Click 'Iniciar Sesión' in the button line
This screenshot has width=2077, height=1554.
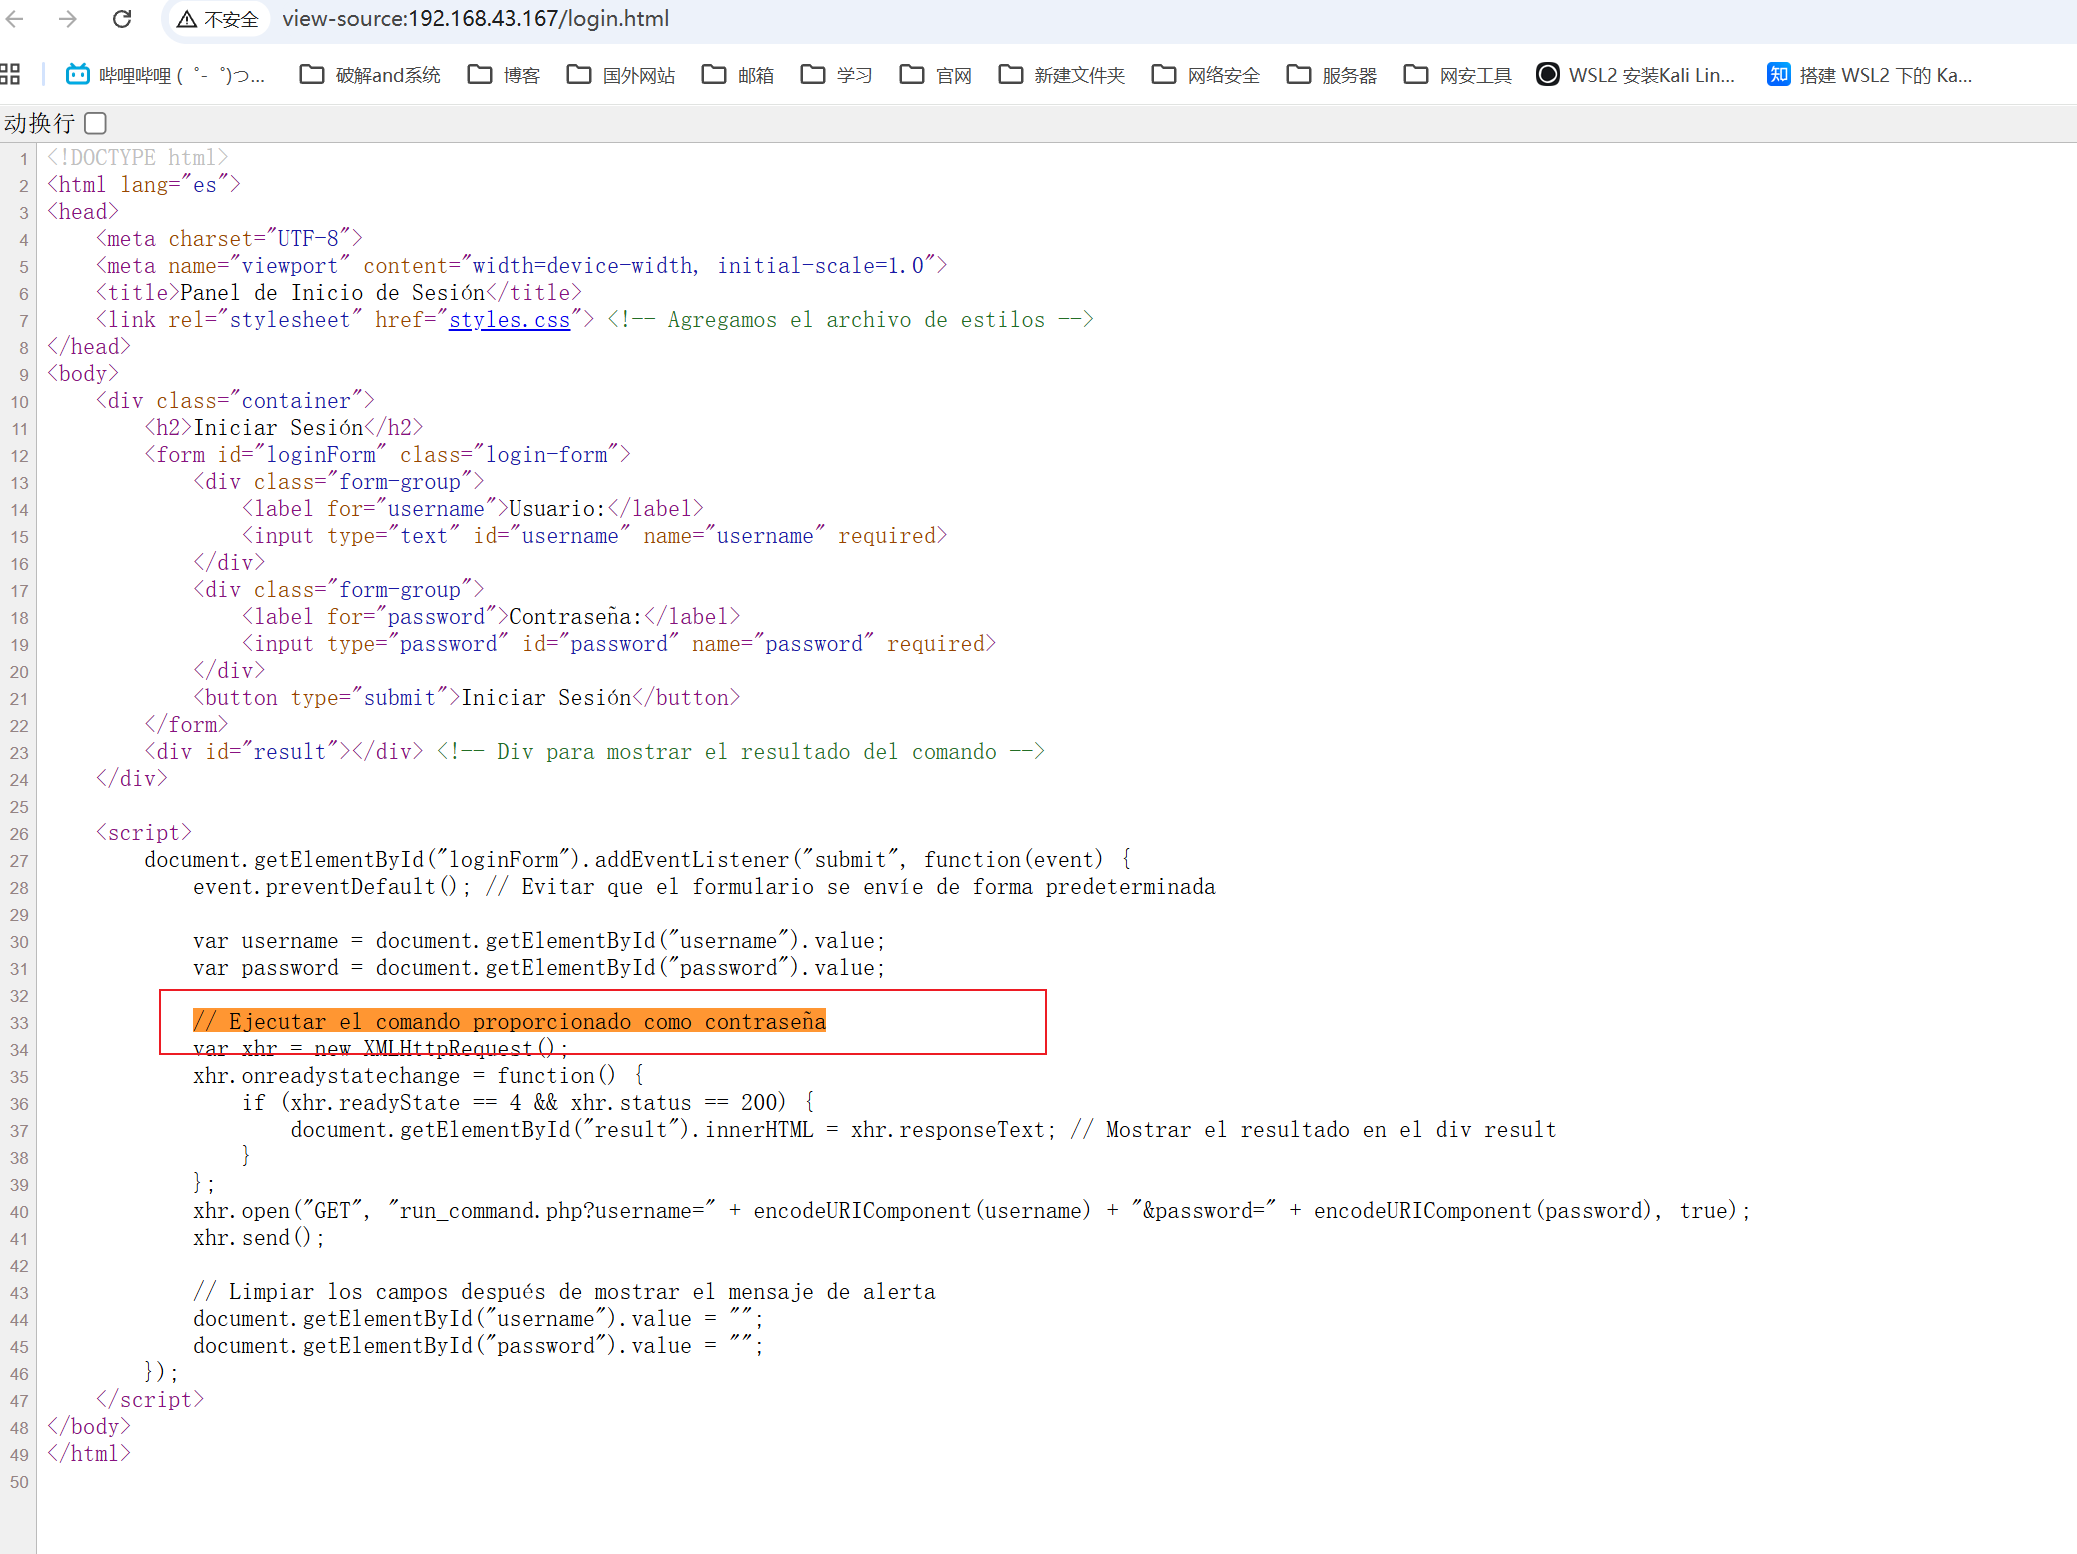coord(546,698)
